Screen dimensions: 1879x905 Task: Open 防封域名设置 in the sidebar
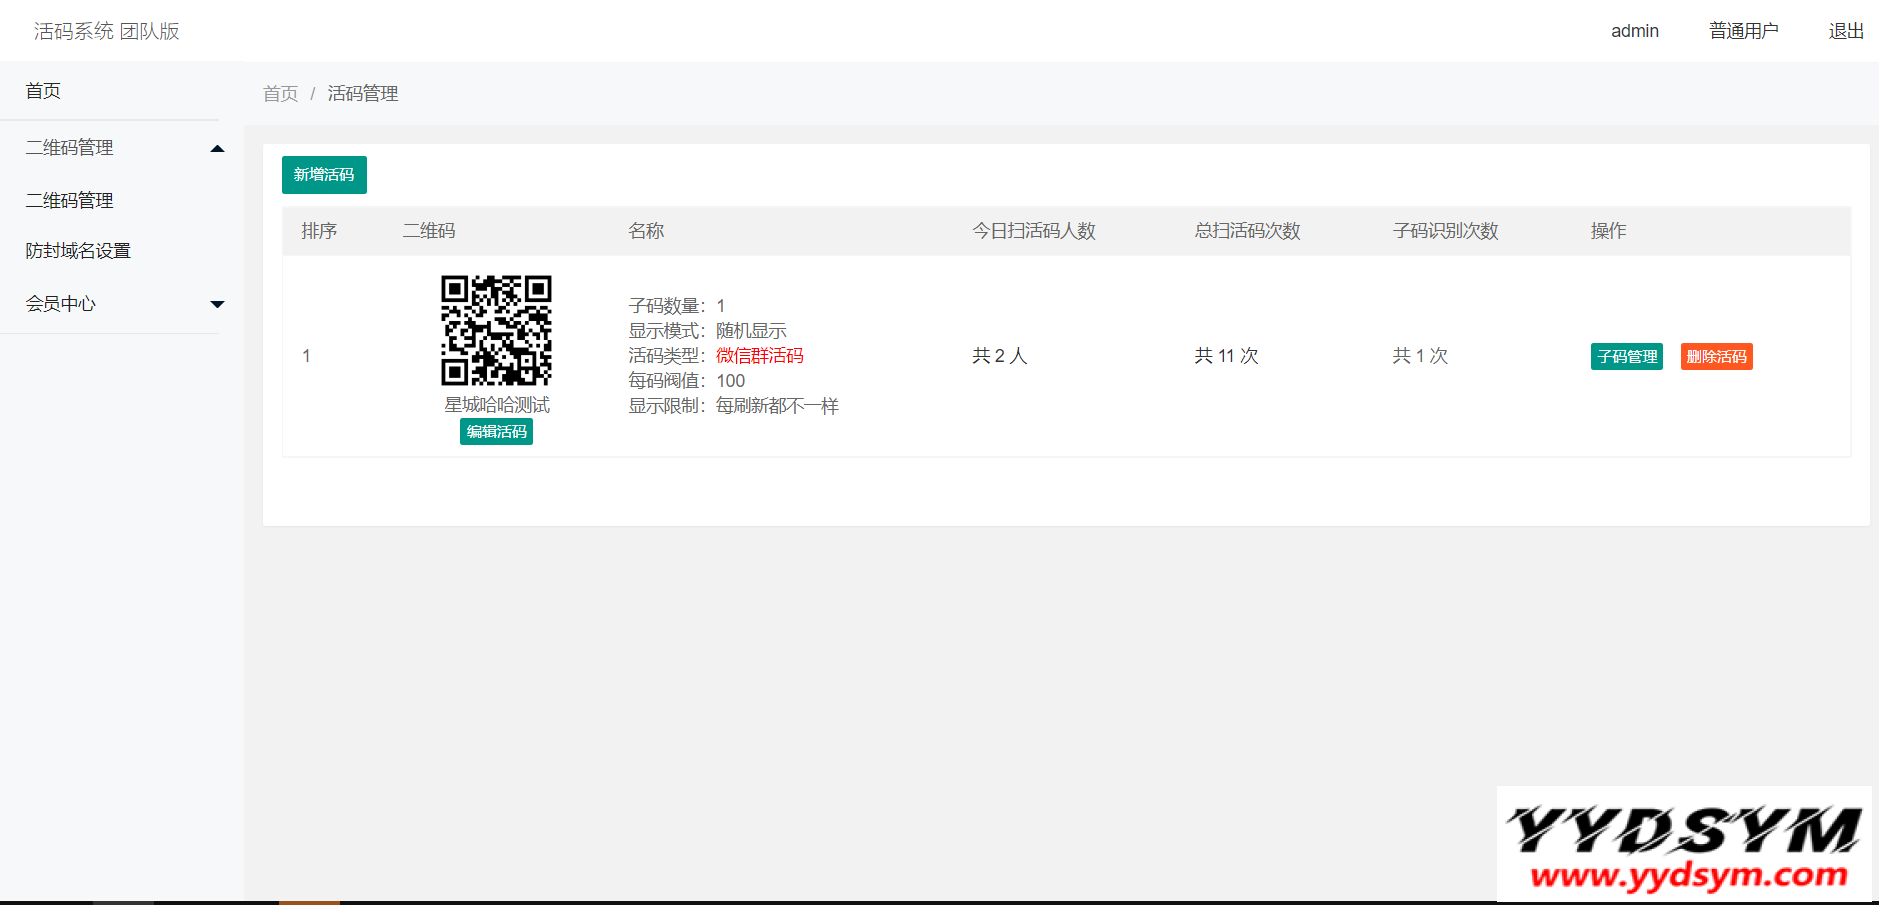point(78,251)
